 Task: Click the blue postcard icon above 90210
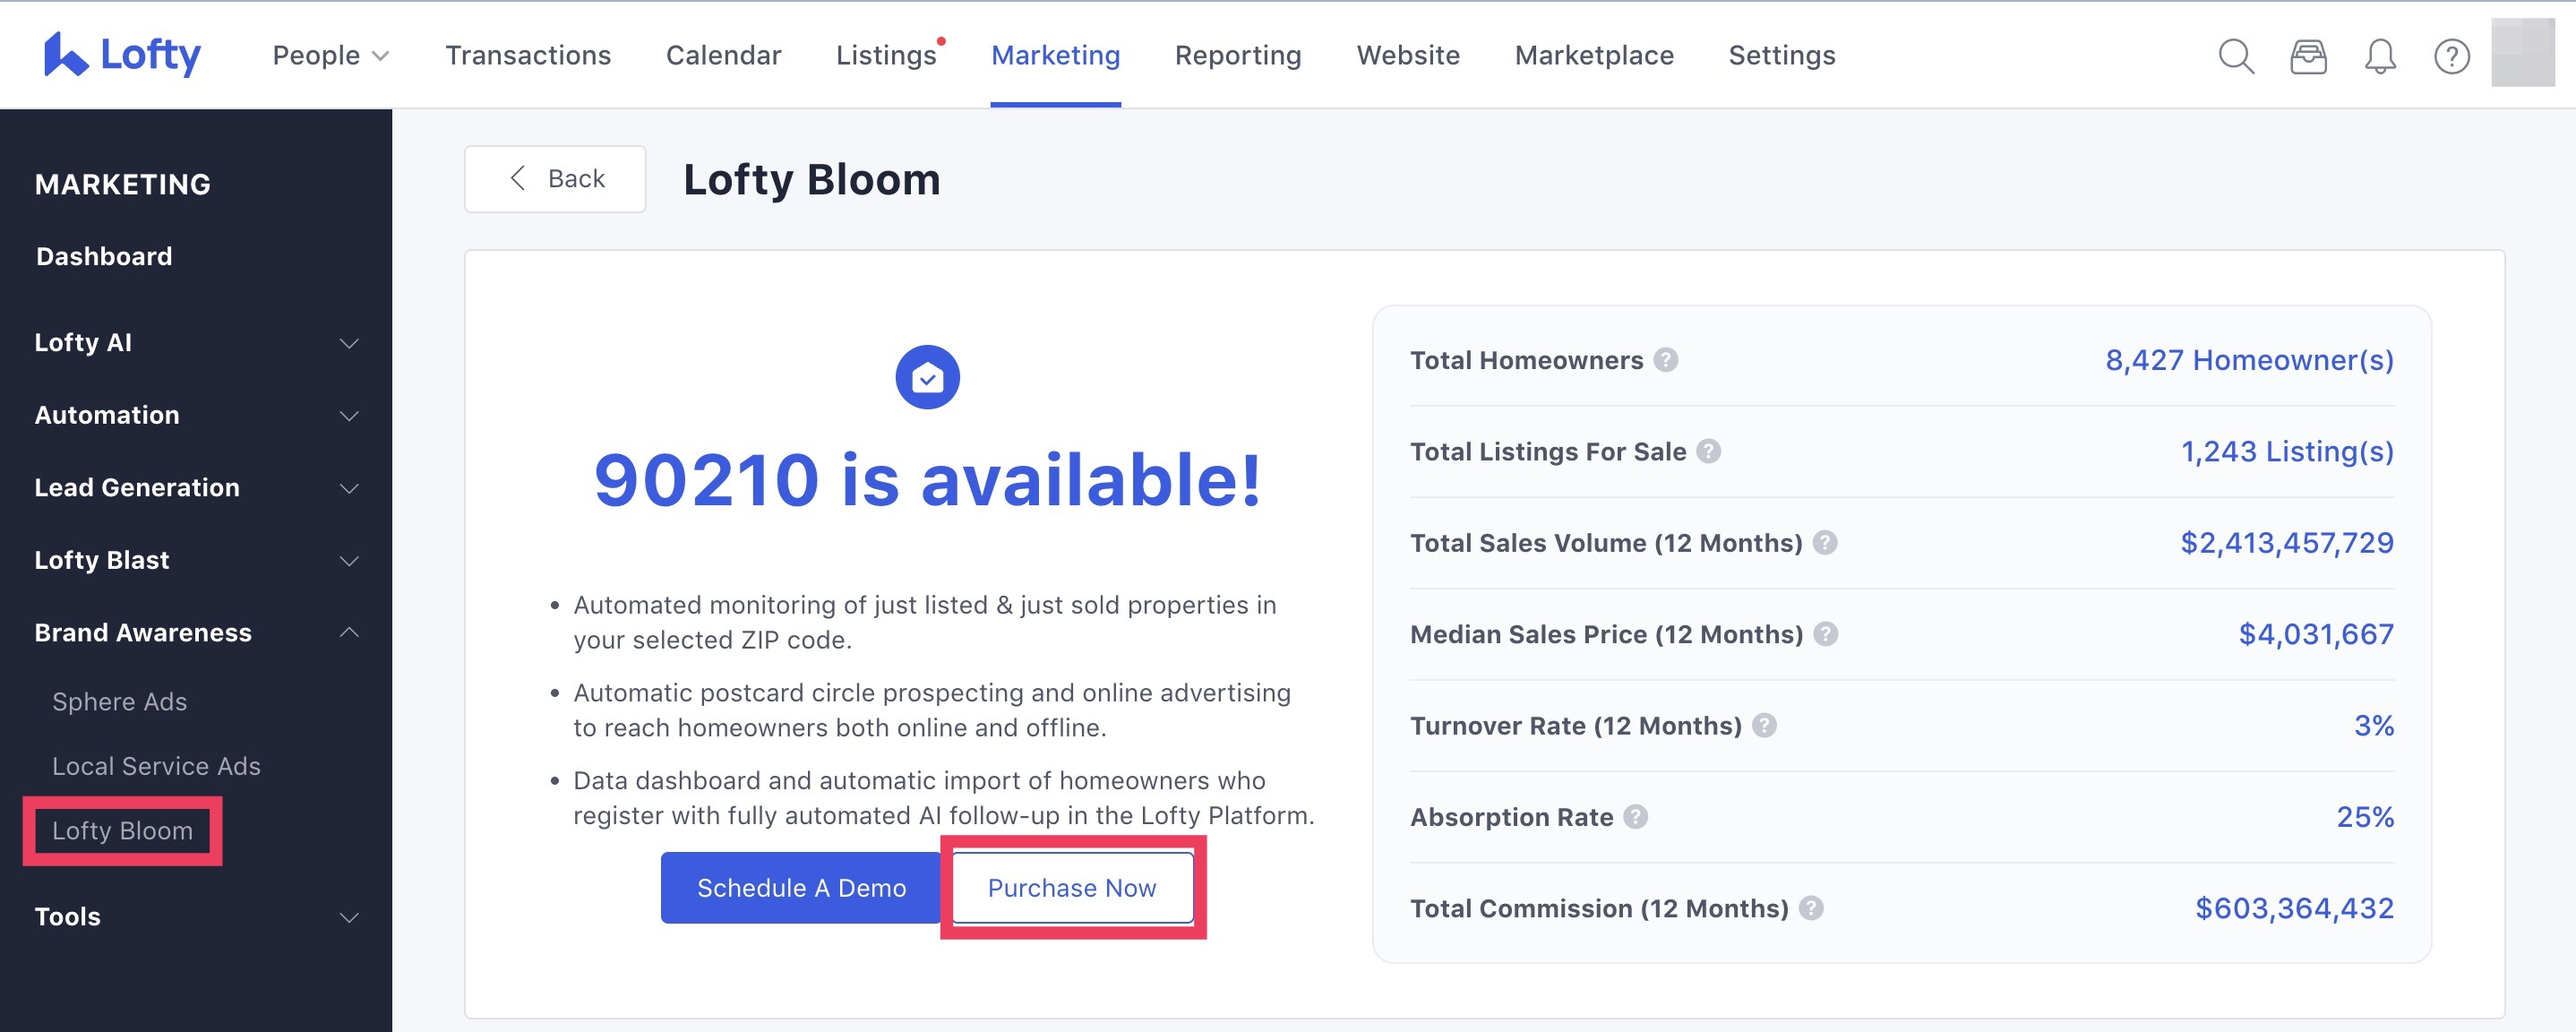[928, 376]
